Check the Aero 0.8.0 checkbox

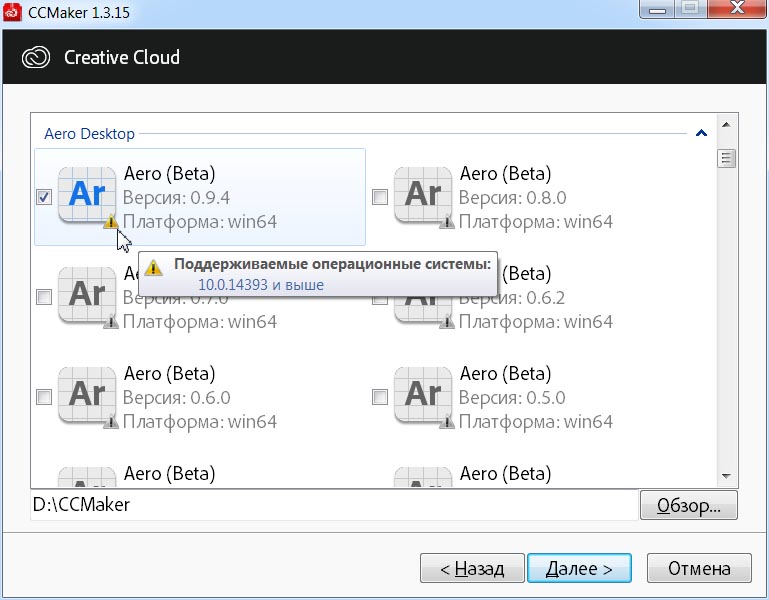[x=380, y=197]
